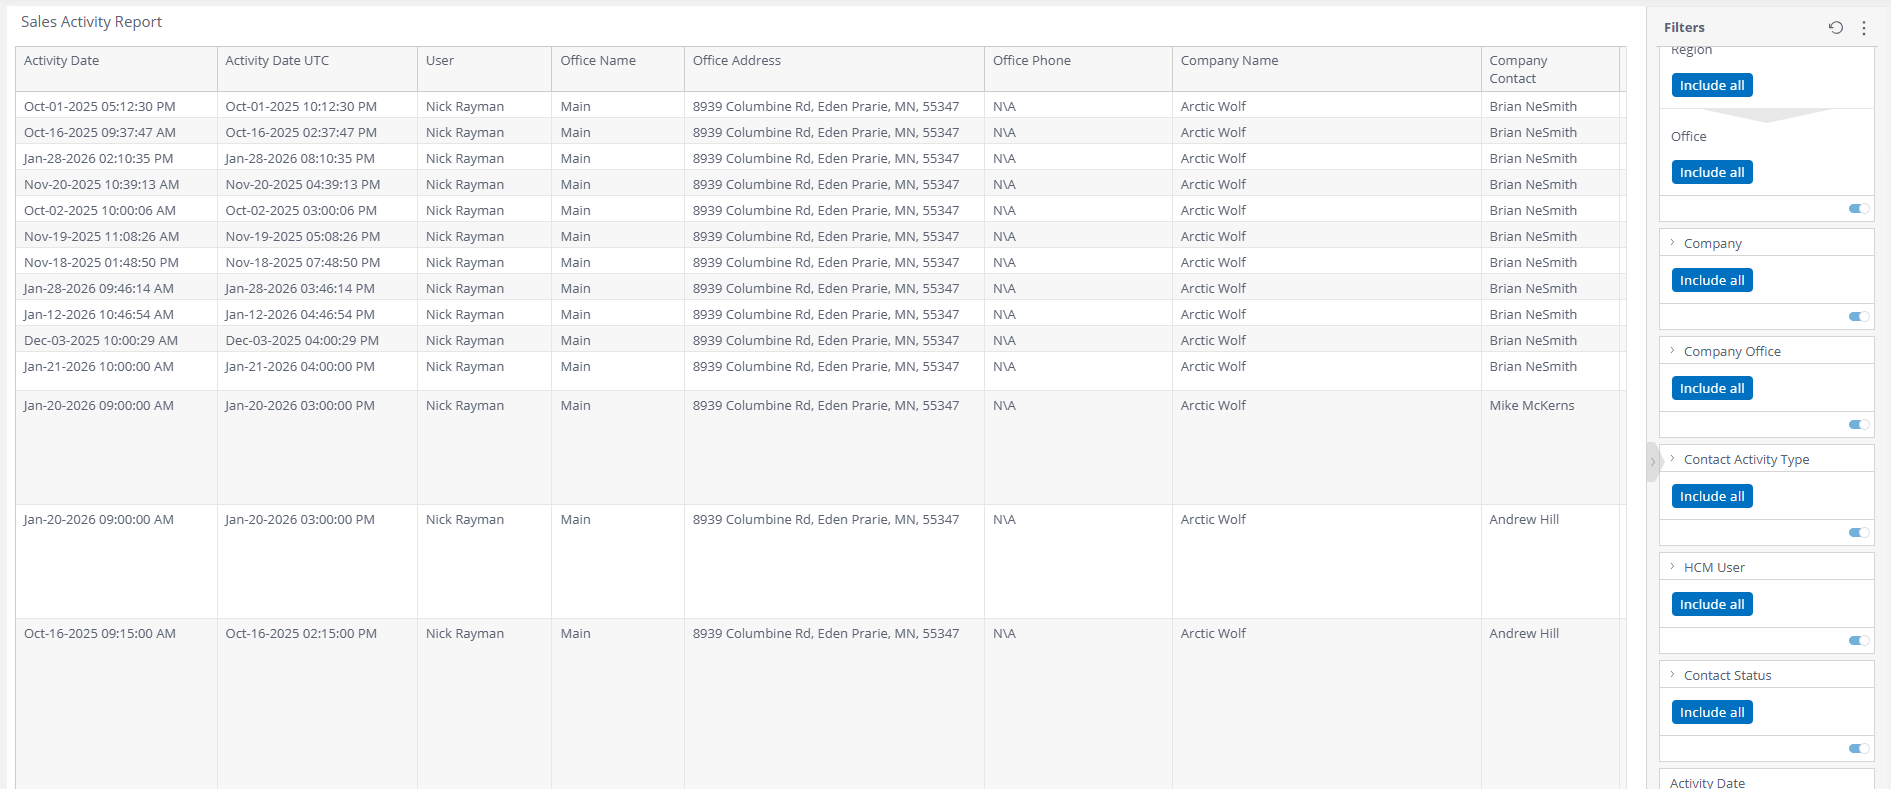Click the Filters panel heading

pyautogui.click(x=1684, y=28)
